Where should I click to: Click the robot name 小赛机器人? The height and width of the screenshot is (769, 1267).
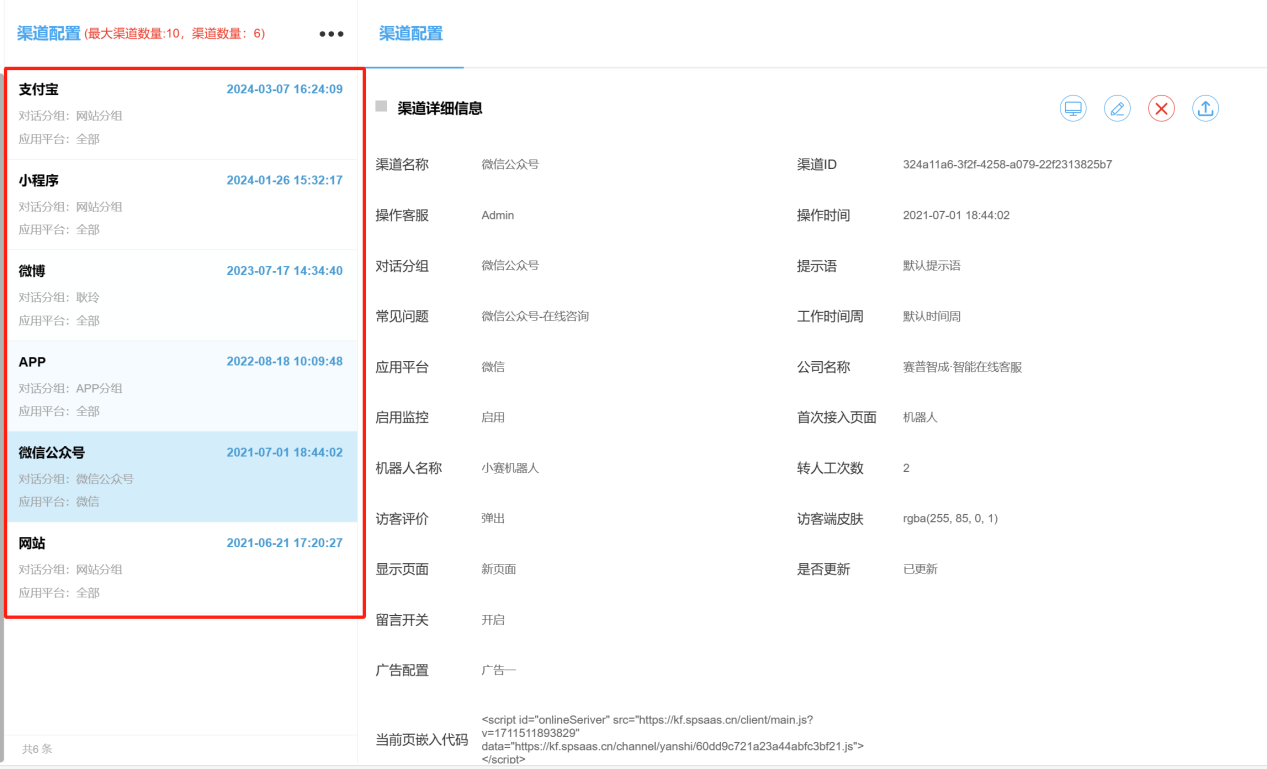point(510,468)
